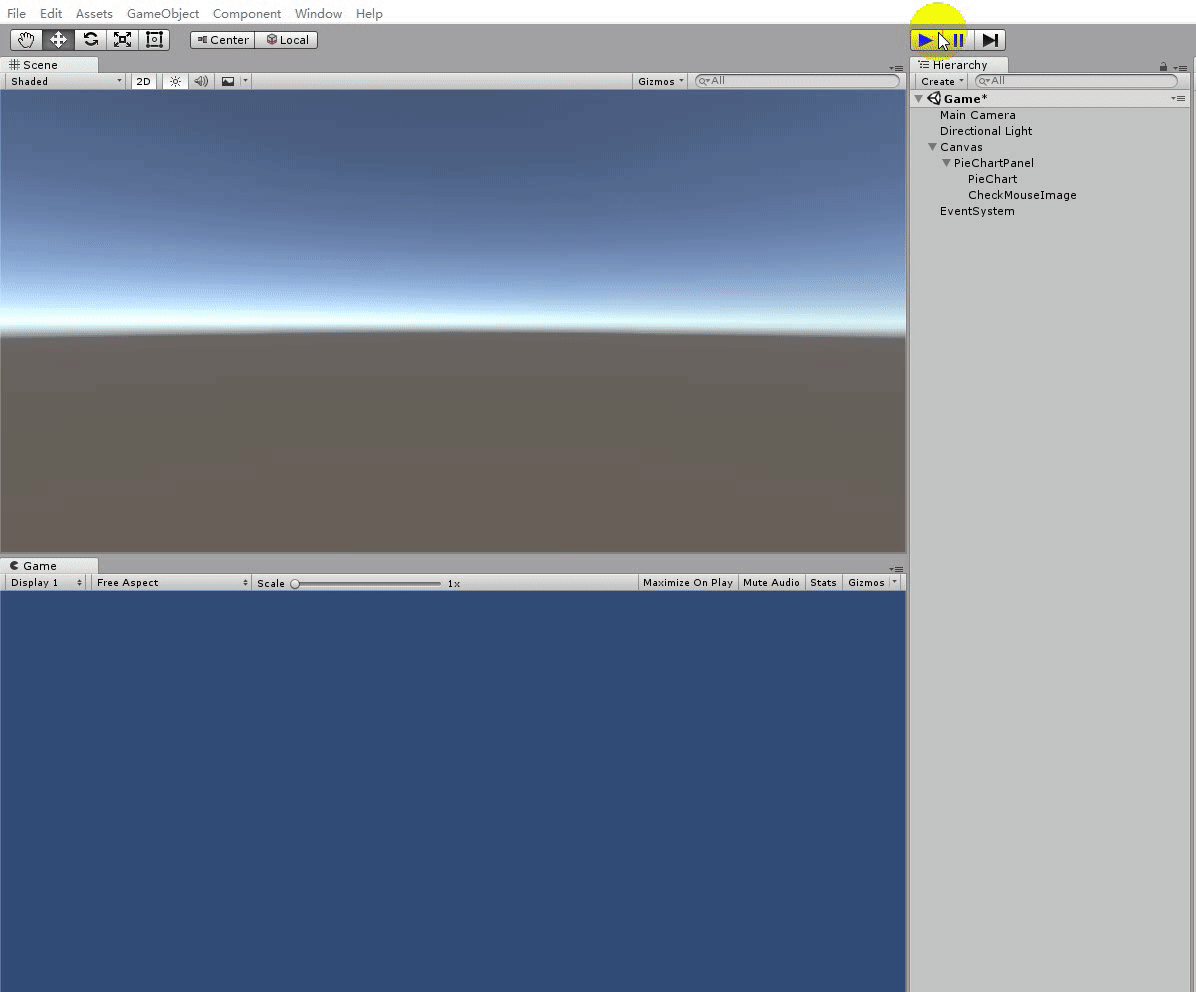1196x992 pixels.
Task: Toggle the Hierarchy lock icon
Action: [1163, 67]
